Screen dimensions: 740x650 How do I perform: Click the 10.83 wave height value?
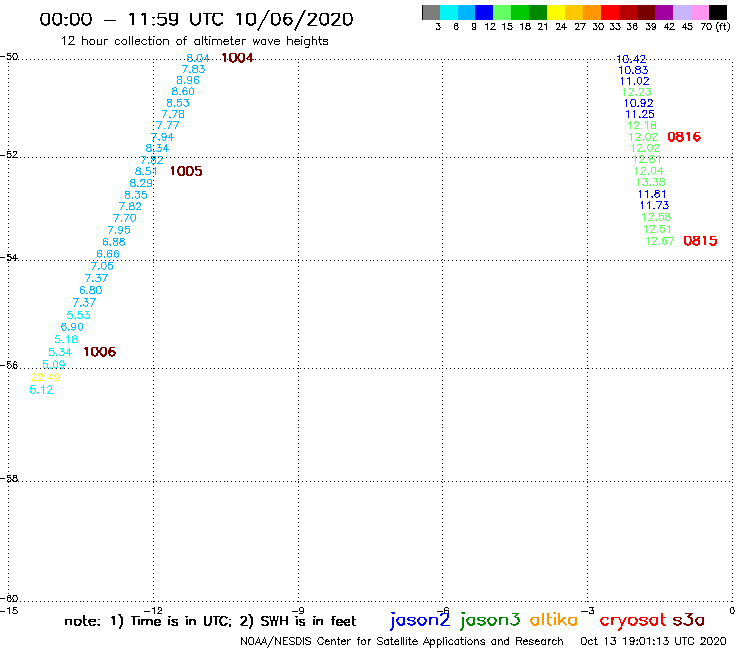click(x=633, y=70)
